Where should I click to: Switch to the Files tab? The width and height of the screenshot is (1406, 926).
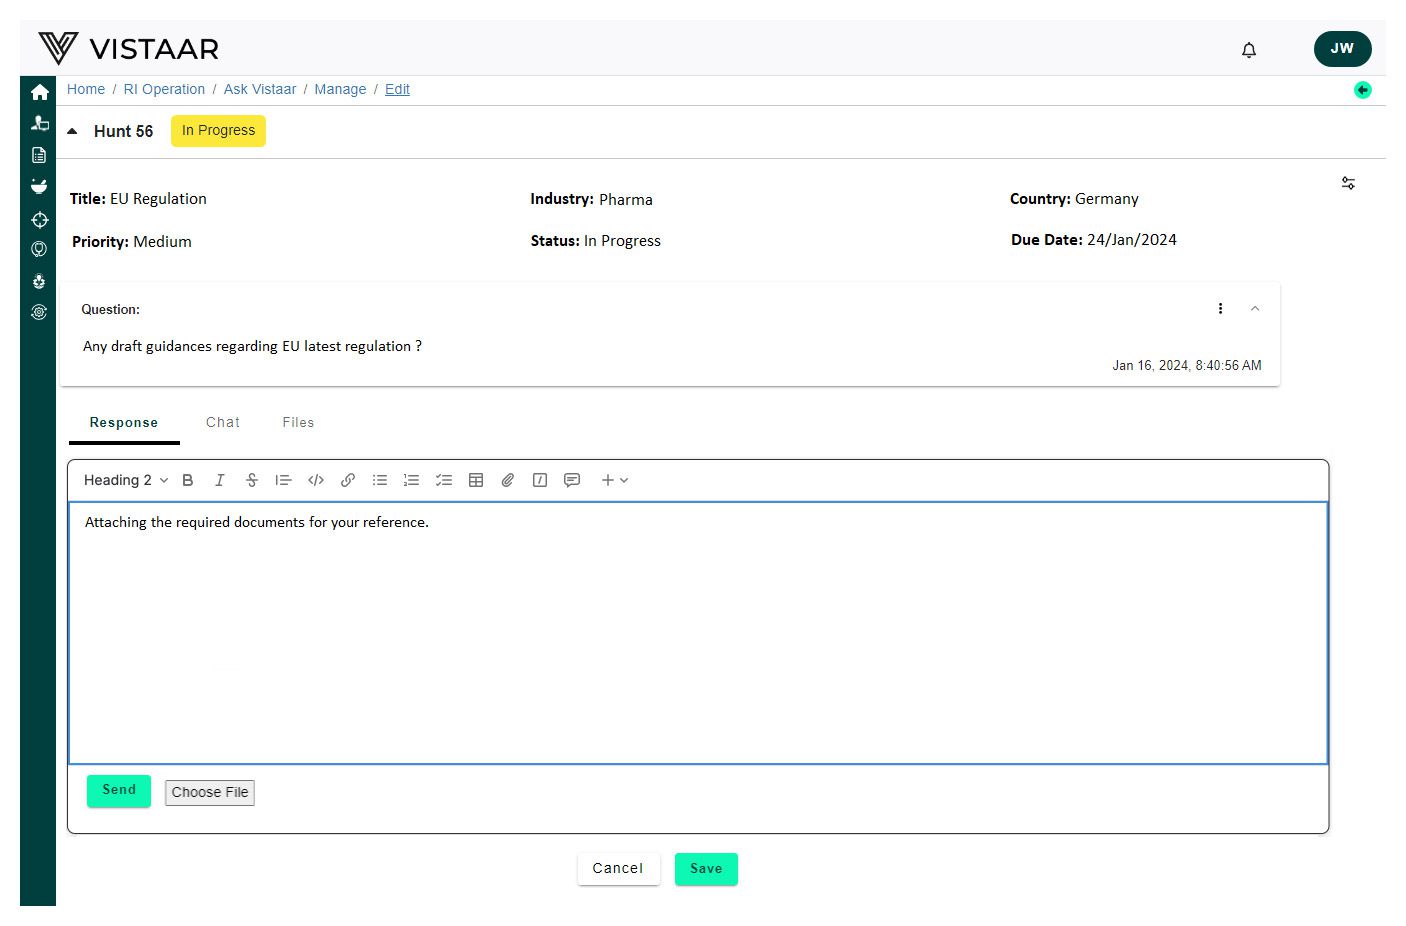(298, 422)
